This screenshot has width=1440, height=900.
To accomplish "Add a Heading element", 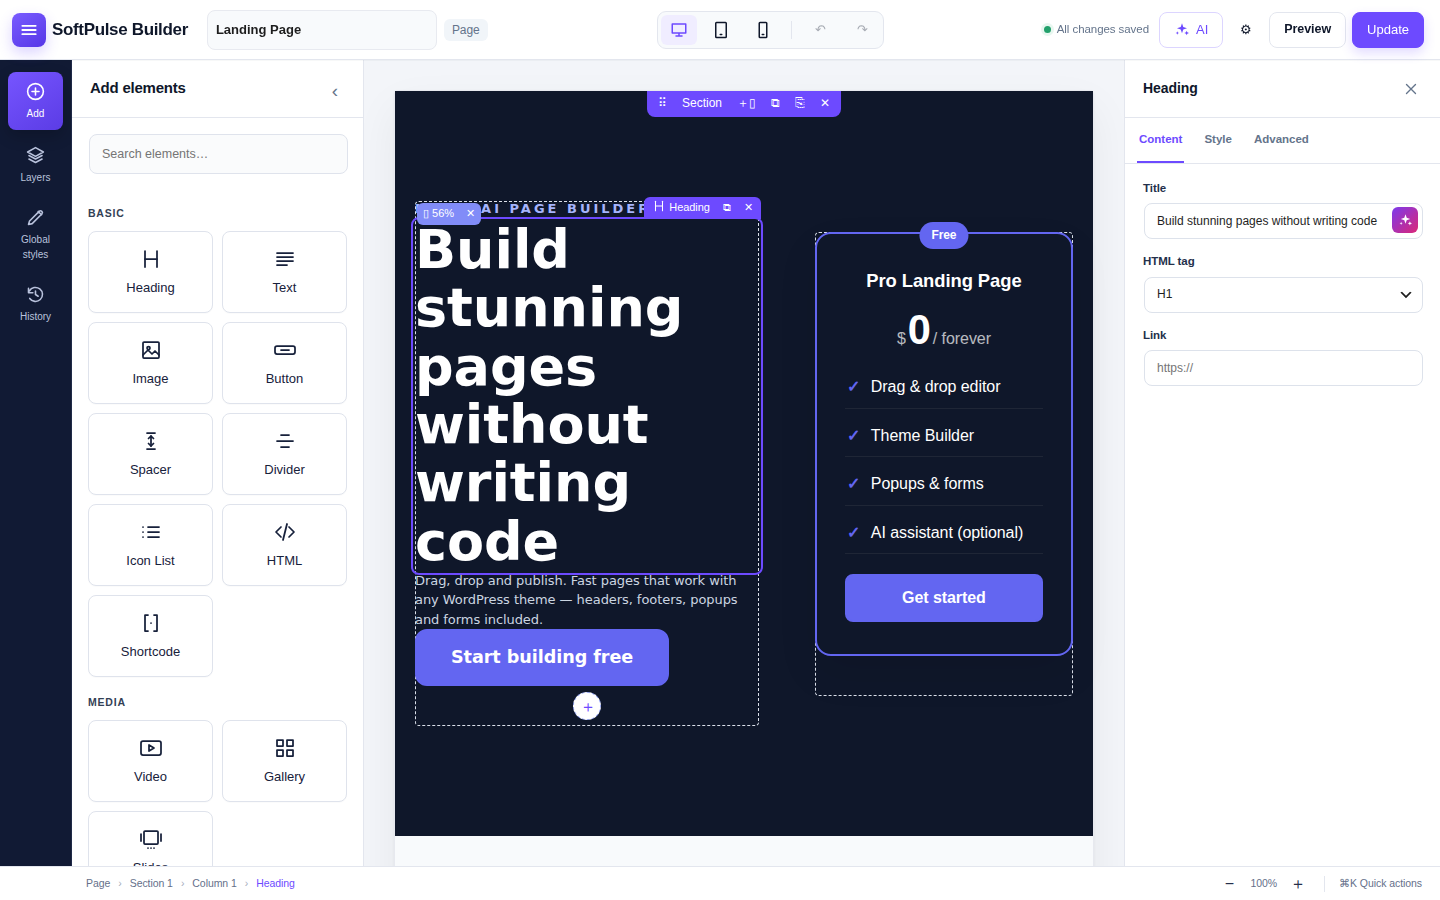I will pos(150,272).
